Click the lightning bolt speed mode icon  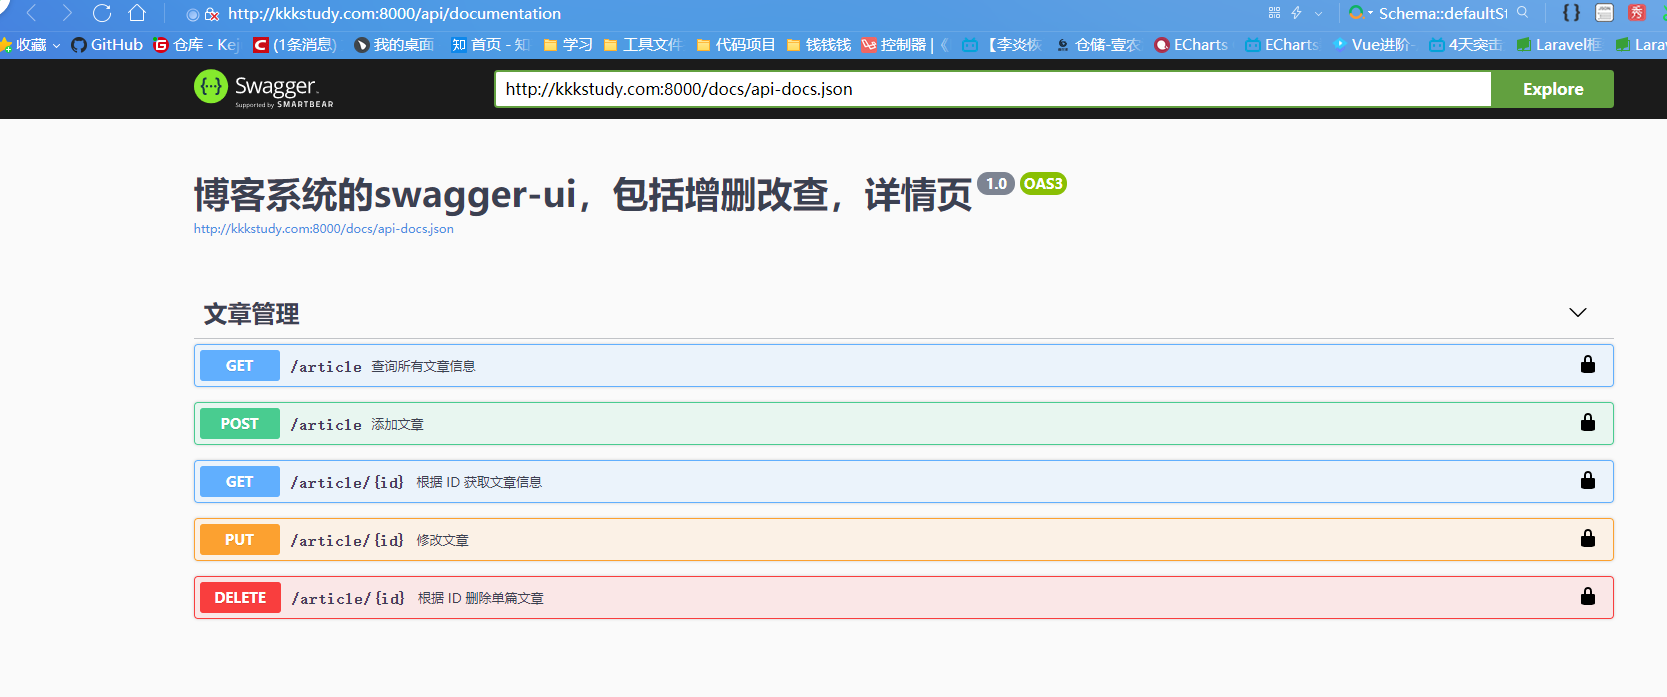point(1297,13)
